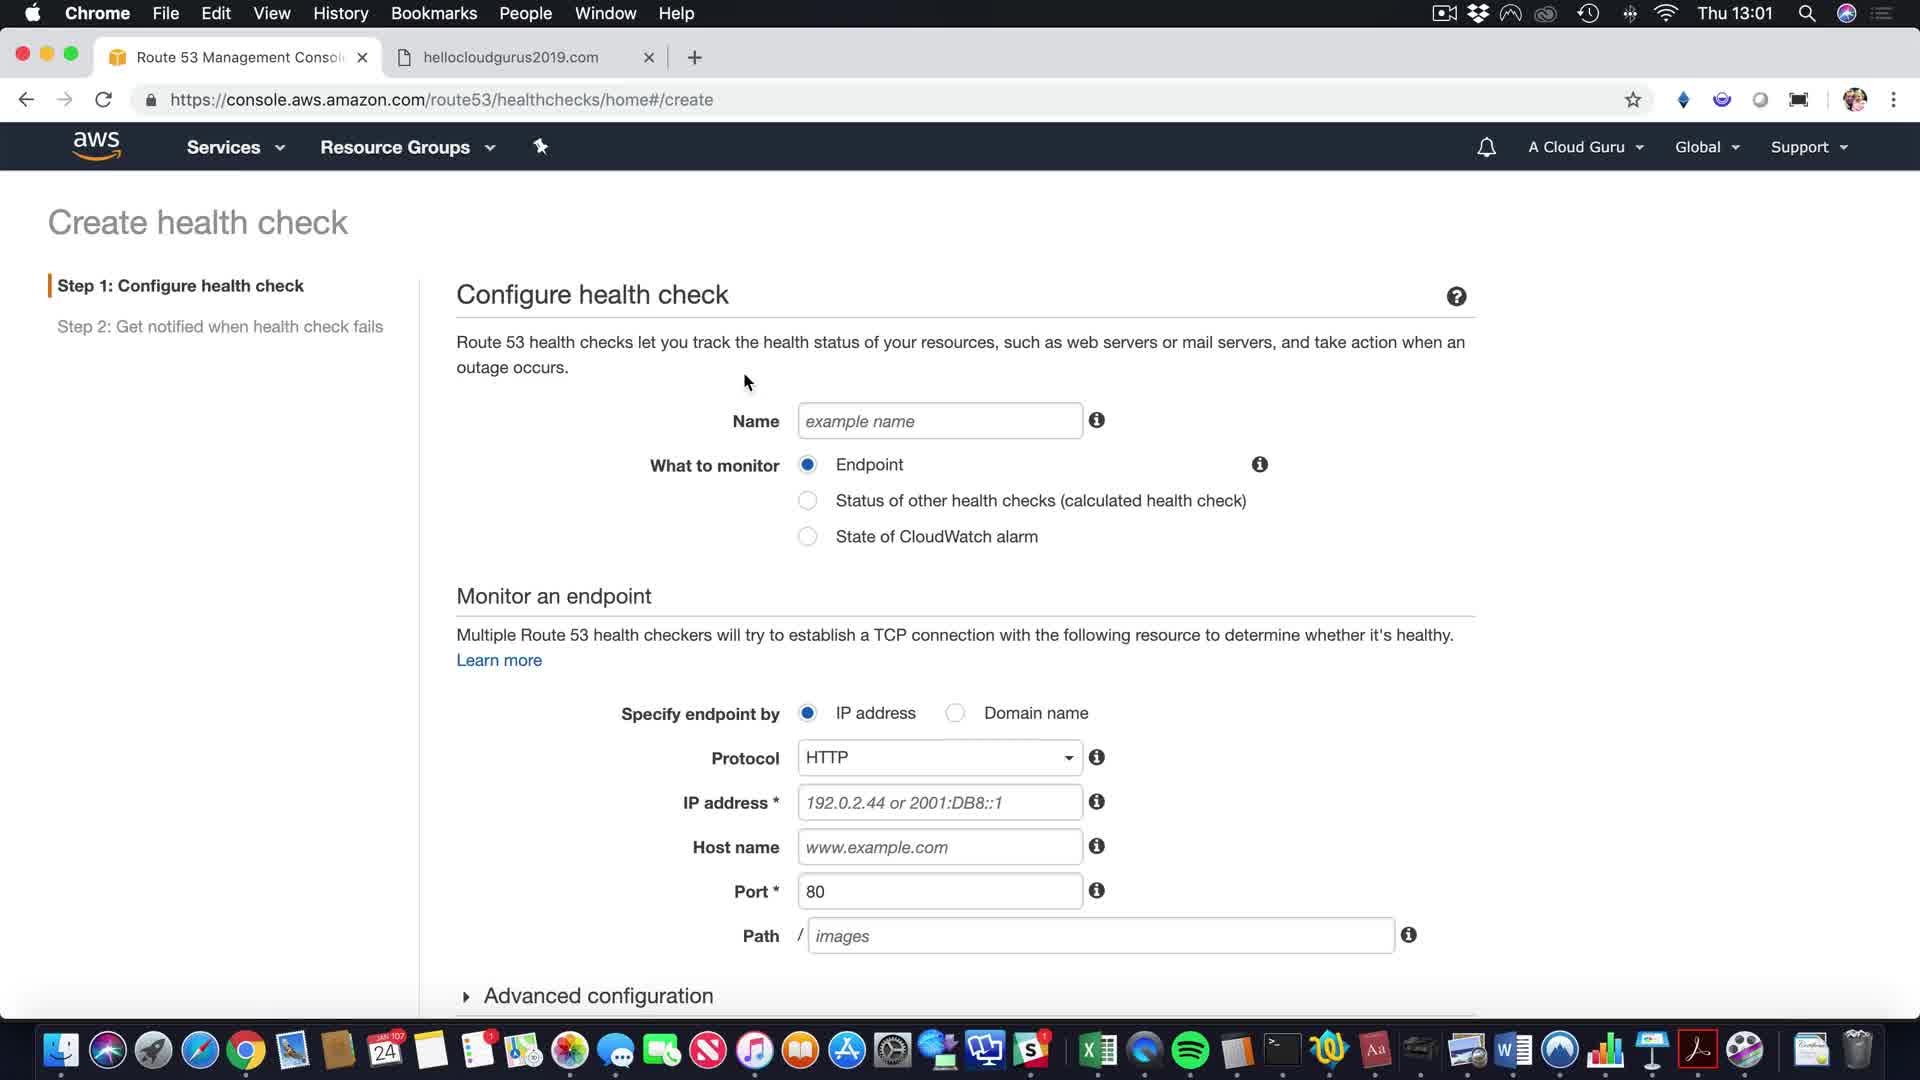Switch to hellocloudgurus2019.com tab
Screen dimensions: 1920x1080
[x=511, y=57]
